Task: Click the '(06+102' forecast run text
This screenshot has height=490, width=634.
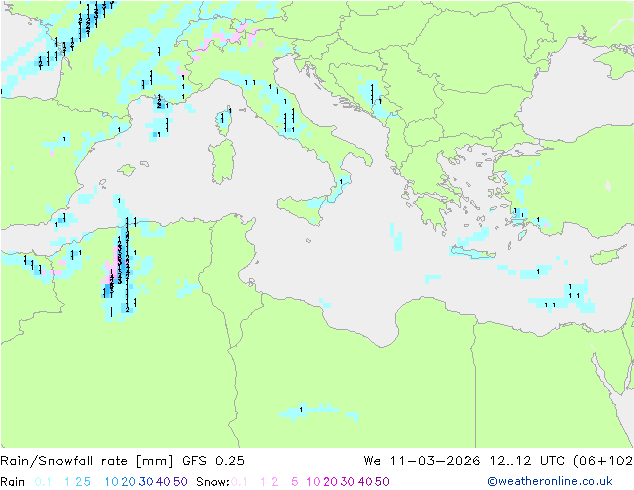Action: 603,461
